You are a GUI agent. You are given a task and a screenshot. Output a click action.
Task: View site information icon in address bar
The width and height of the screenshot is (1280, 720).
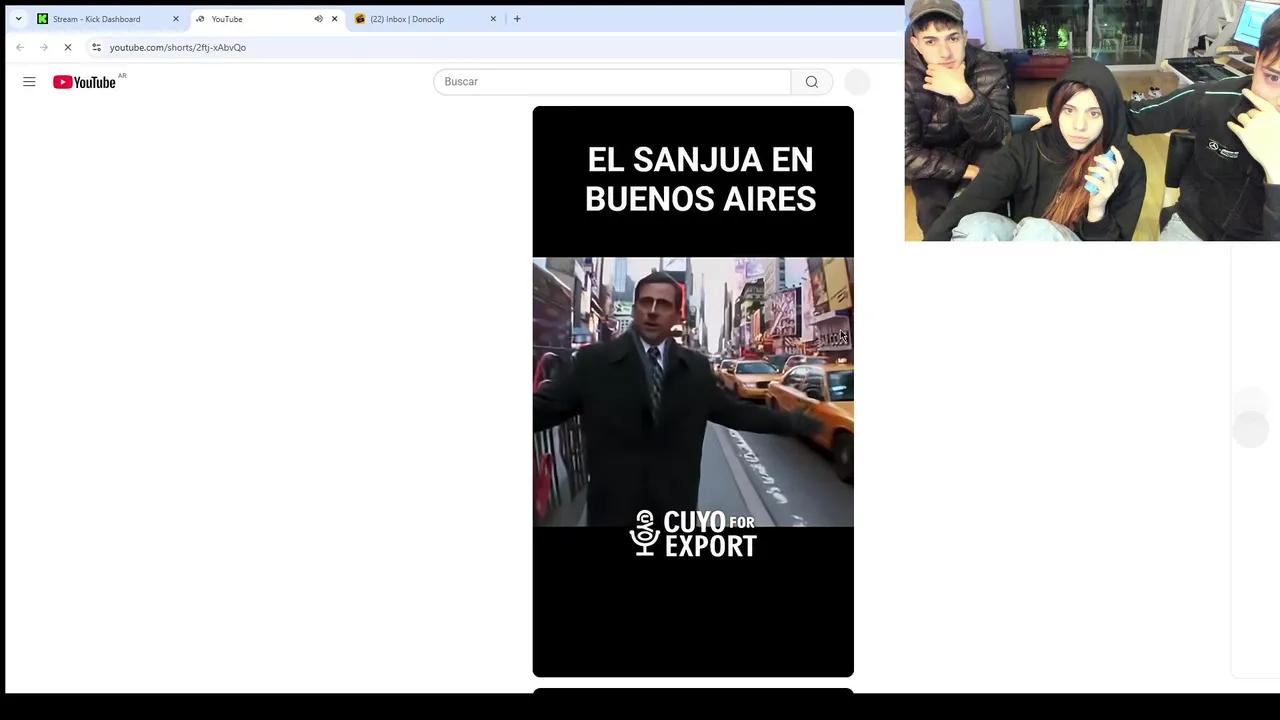click(96, 47)
